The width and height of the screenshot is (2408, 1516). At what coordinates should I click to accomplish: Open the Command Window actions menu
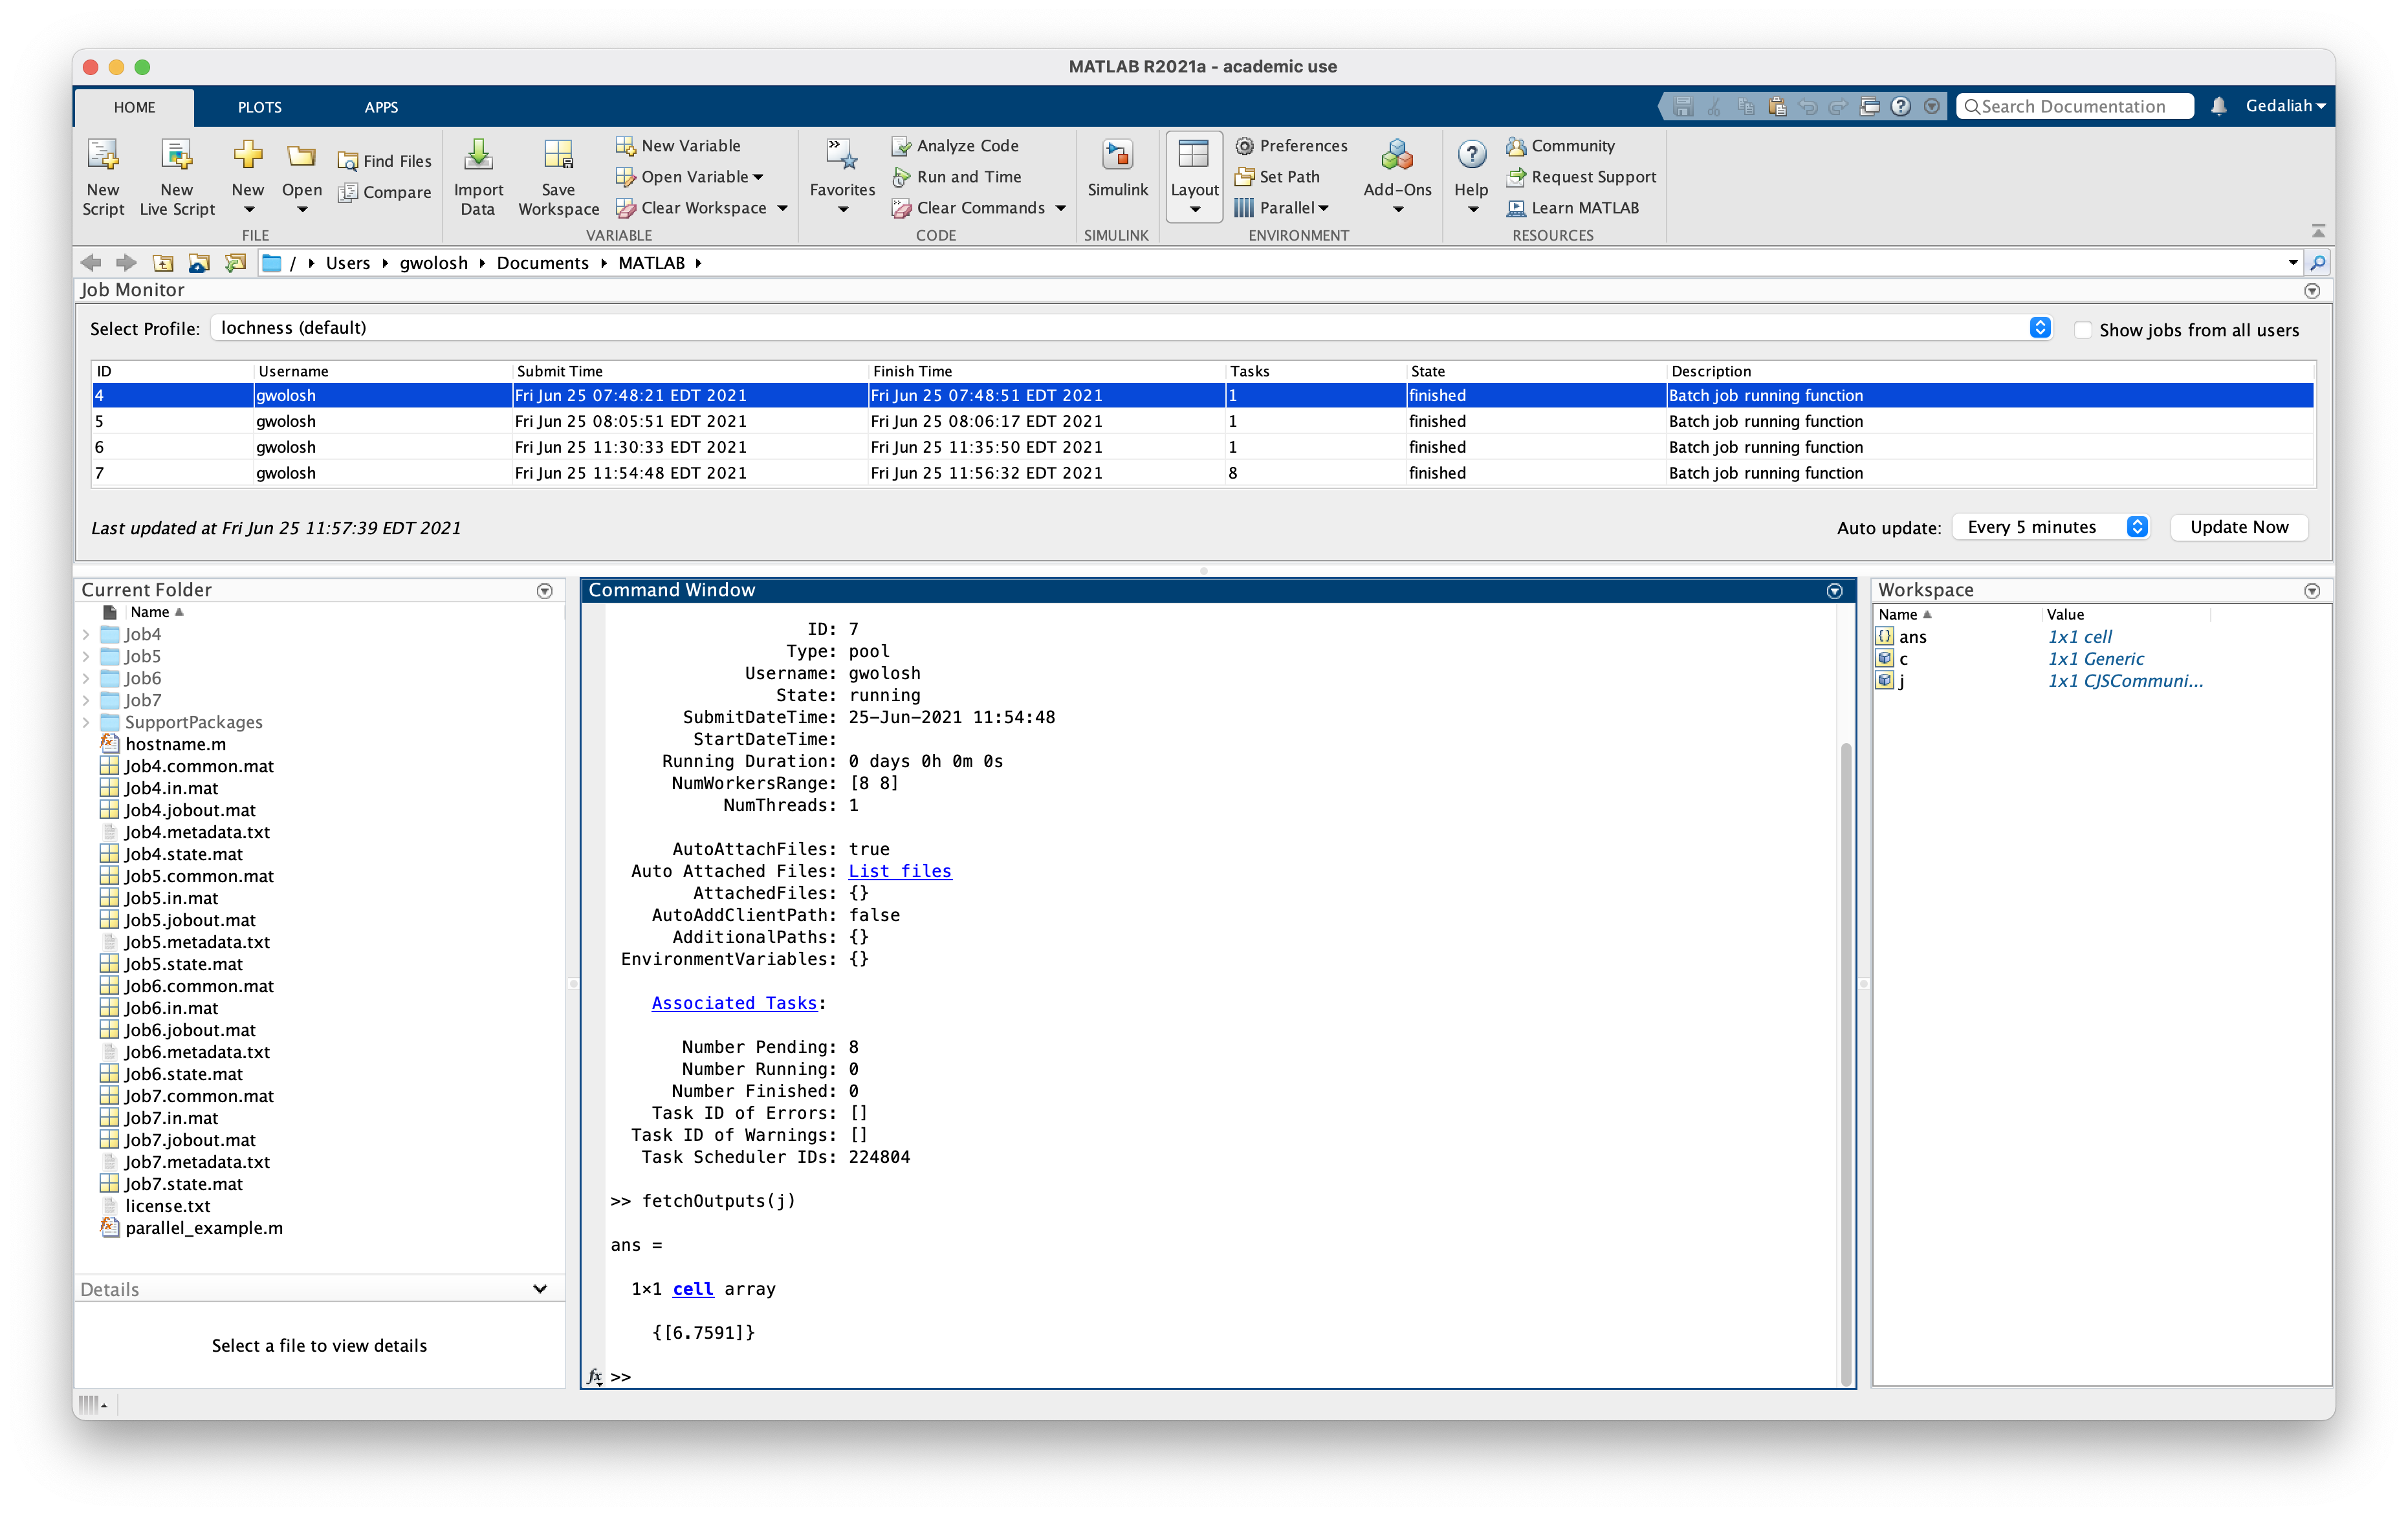tap(1834, 591)
